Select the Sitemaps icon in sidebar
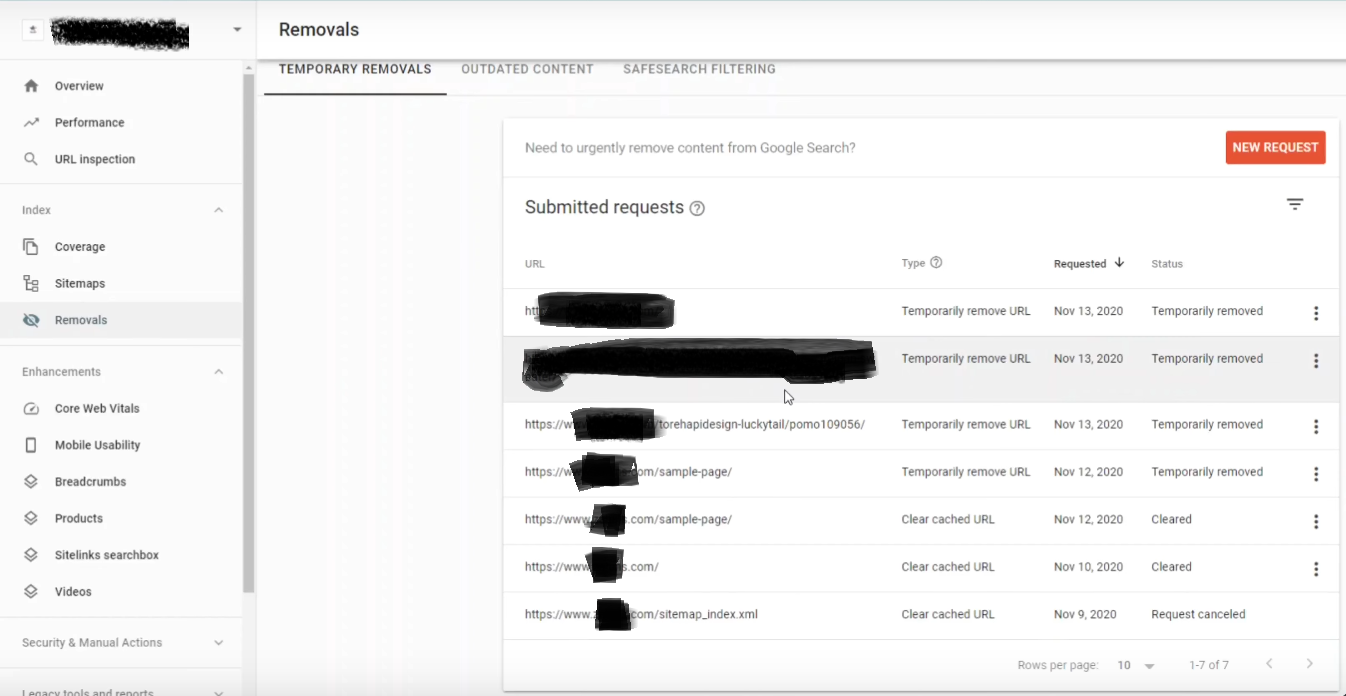Viewport: 1346px width, 696px height. tap(33, 283)
